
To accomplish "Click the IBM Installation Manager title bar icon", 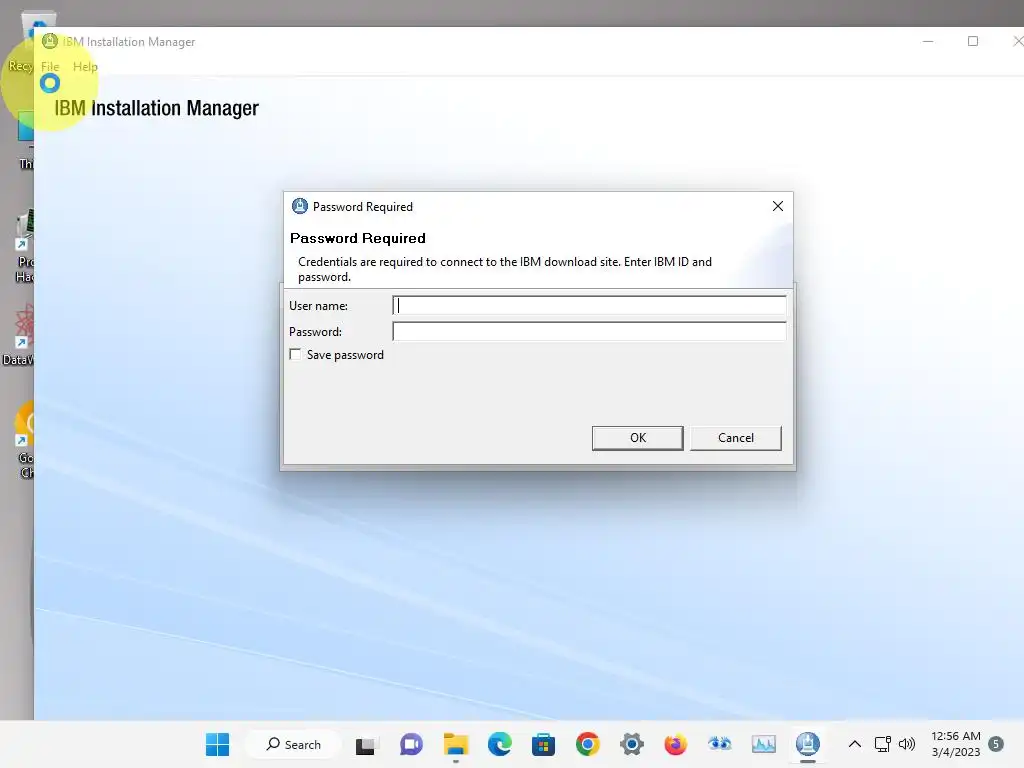I will tap(50, 42).
